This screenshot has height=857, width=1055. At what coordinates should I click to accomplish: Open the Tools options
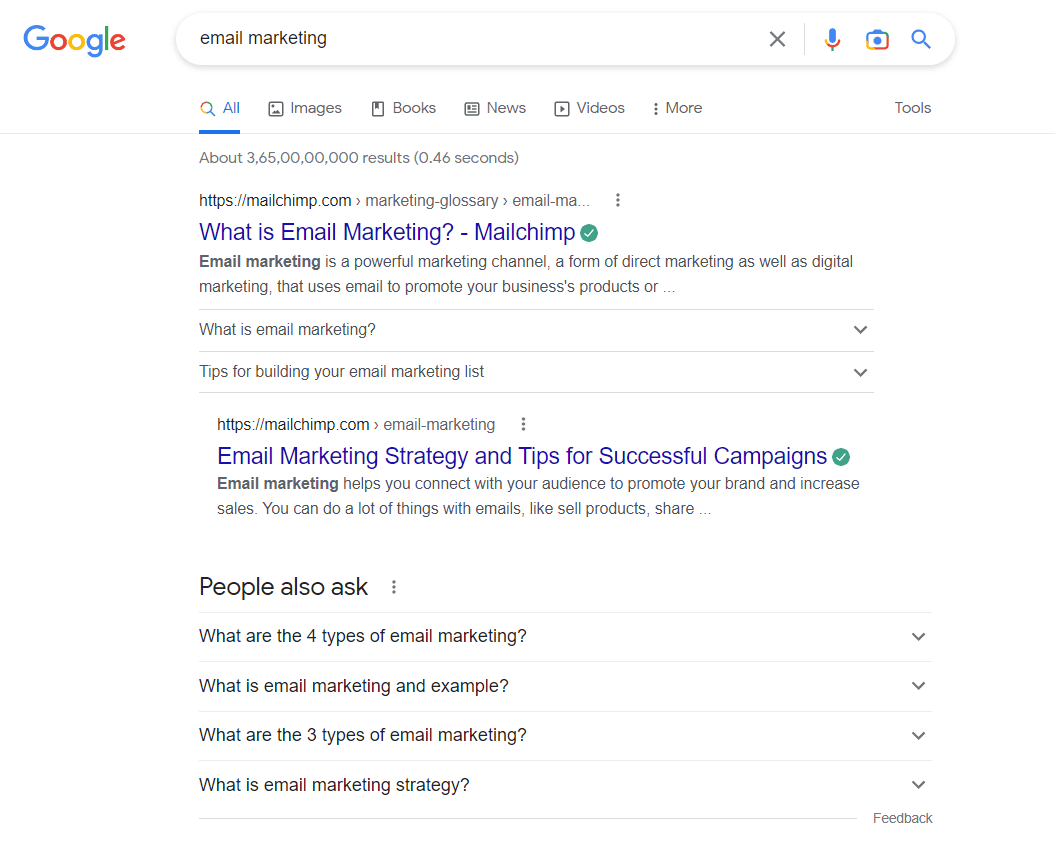tap(912, 108)
